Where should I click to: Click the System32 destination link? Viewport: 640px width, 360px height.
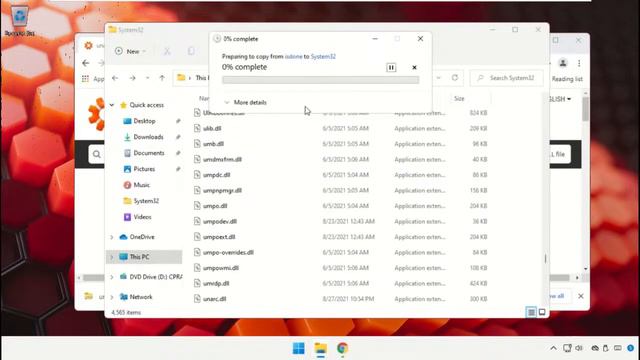[x=323, y=57]
